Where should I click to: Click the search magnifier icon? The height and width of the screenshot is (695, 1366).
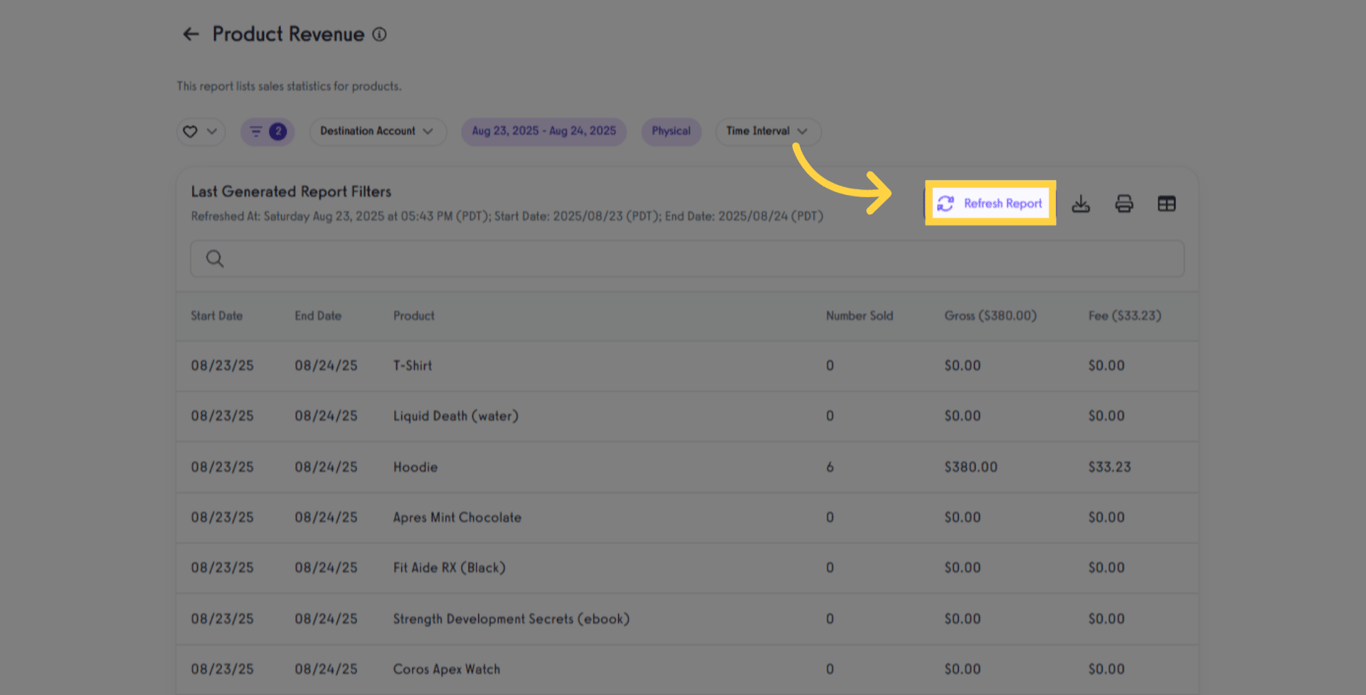coord(214,258)
